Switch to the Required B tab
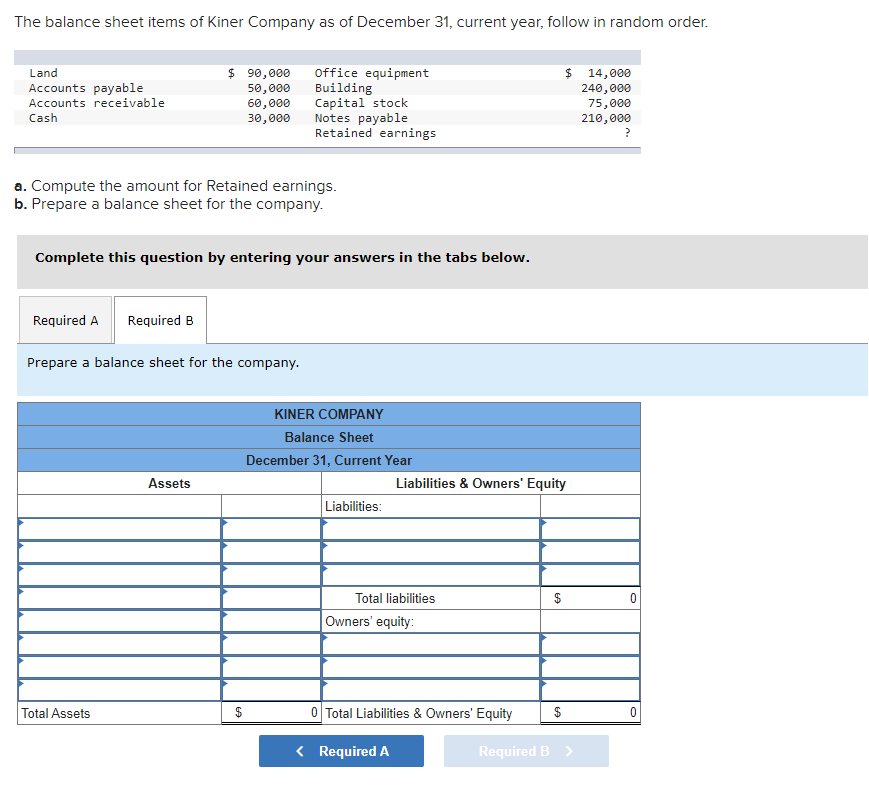The image size is (869, 797). 160,320
